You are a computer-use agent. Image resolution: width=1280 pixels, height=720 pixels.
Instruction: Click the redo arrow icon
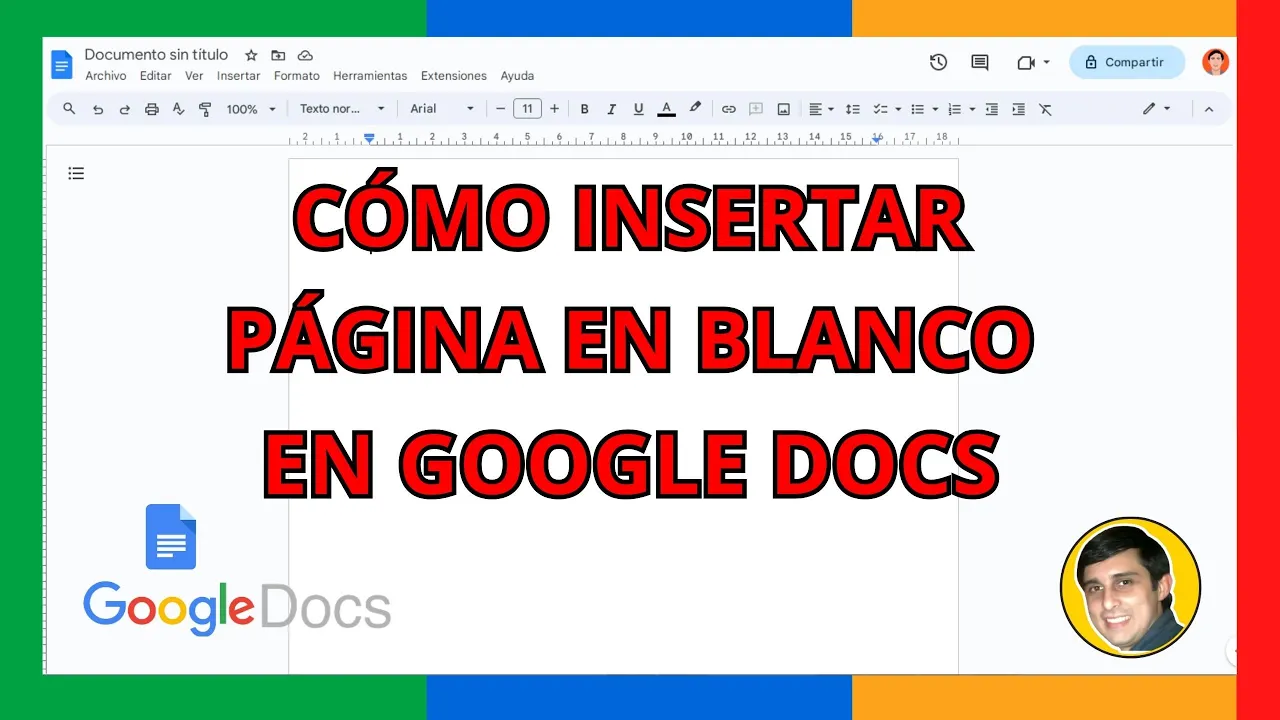coord(124,109)
